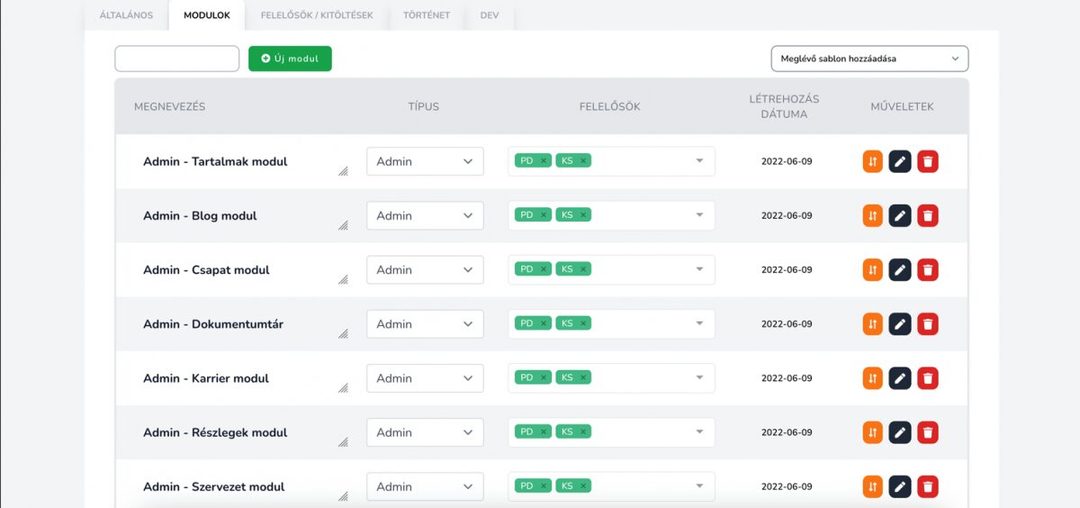Screen dimensions: 1080x508
Task: Open the DEV tab
Action: 490,15
